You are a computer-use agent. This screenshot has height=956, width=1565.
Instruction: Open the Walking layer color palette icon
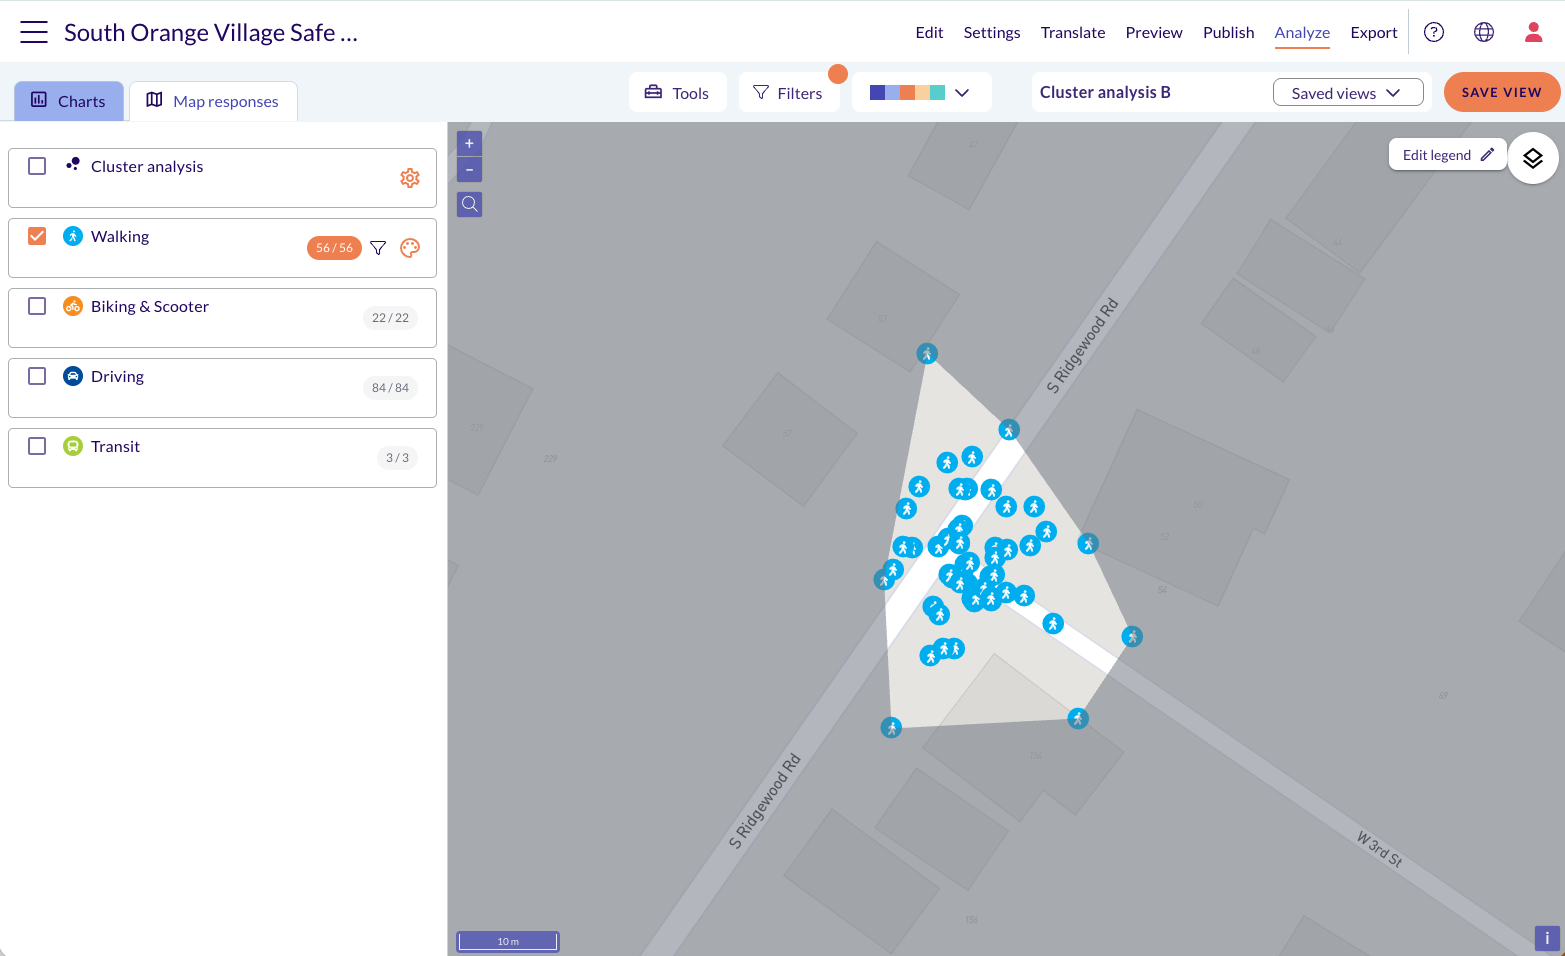(x=410, y=248)
